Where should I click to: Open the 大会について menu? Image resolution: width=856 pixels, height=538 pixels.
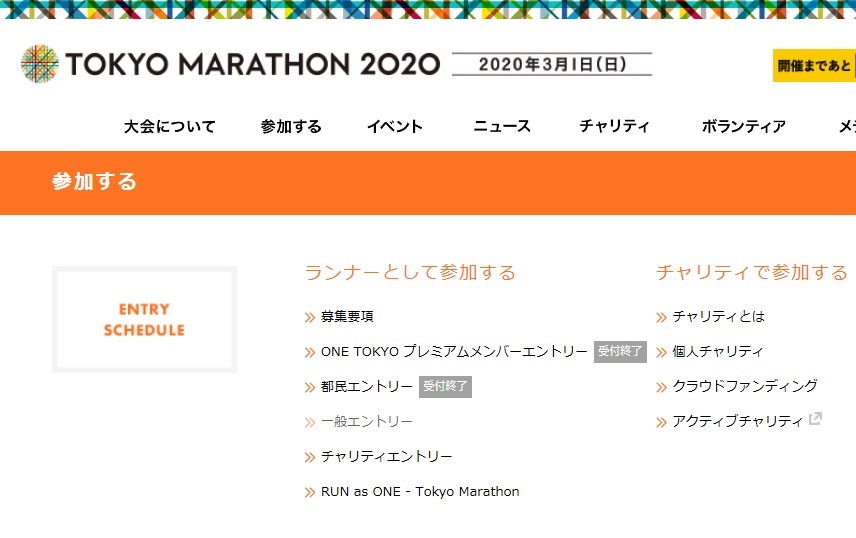[170, 126]
